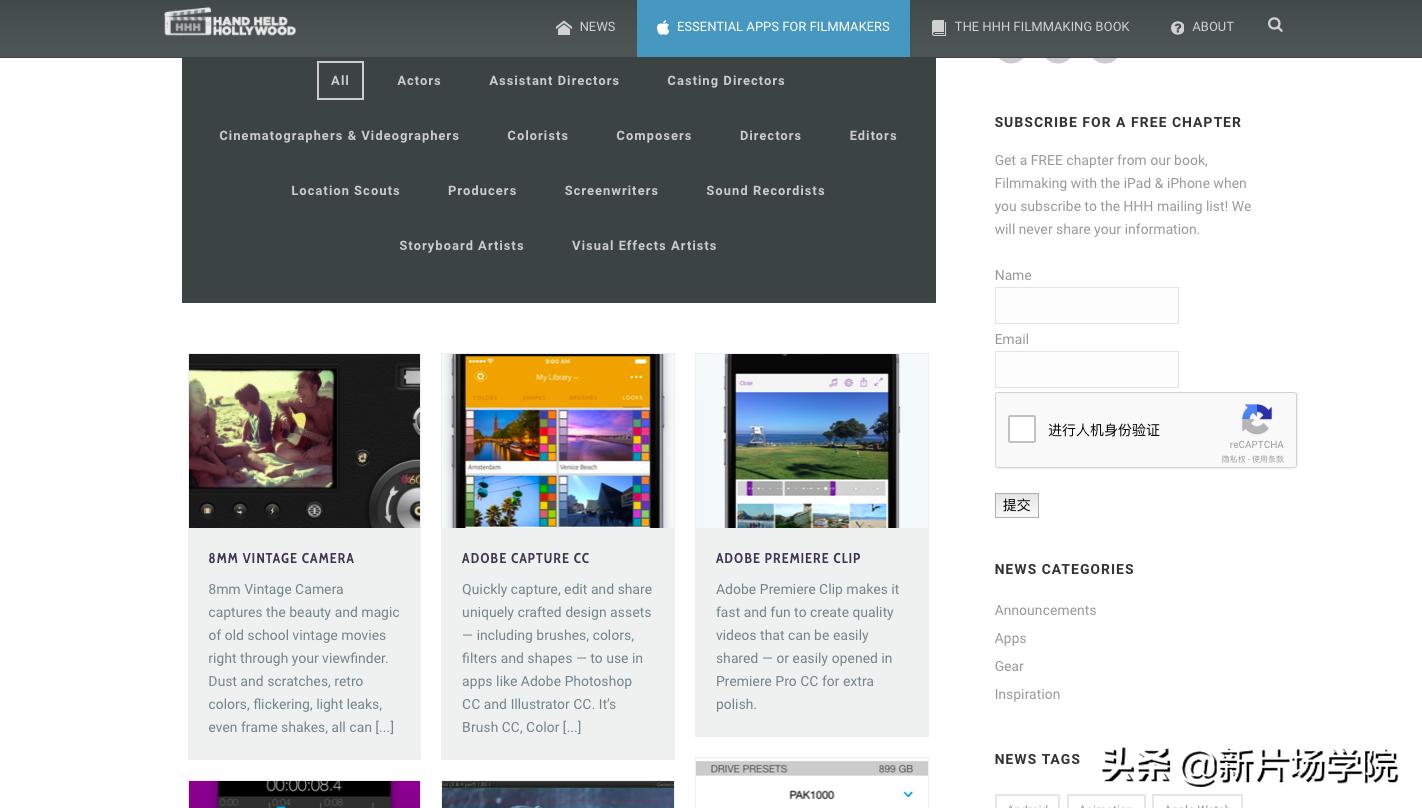Image resolution: width=1422 pixels, height=808 pixels.
Task: Submit the subscription form (提交)
Action: pyautogui.click(x=1016, y=505)
